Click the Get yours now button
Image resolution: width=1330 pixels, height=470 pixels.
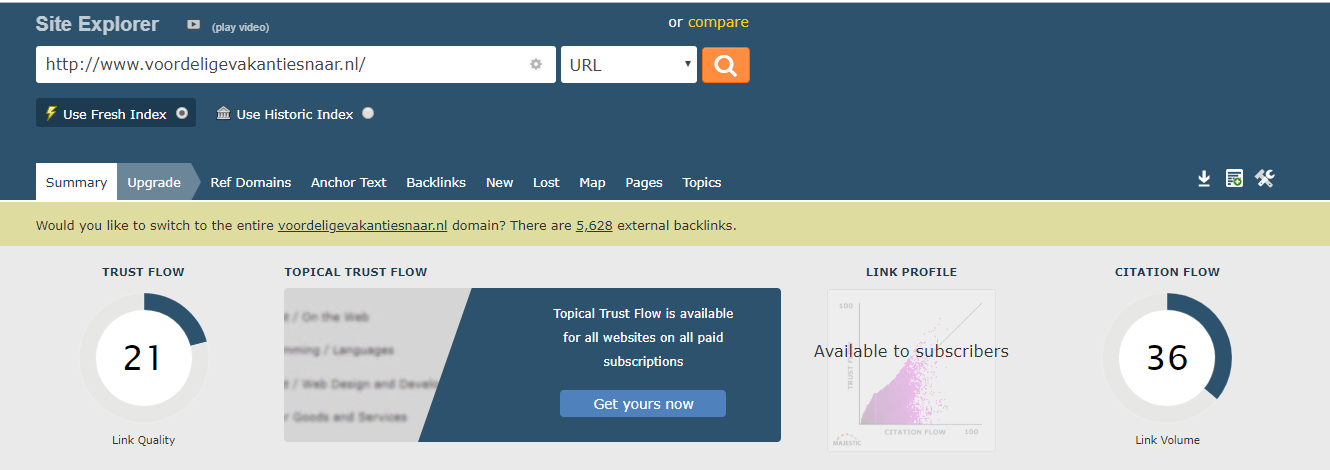click(x=643, y=404)
